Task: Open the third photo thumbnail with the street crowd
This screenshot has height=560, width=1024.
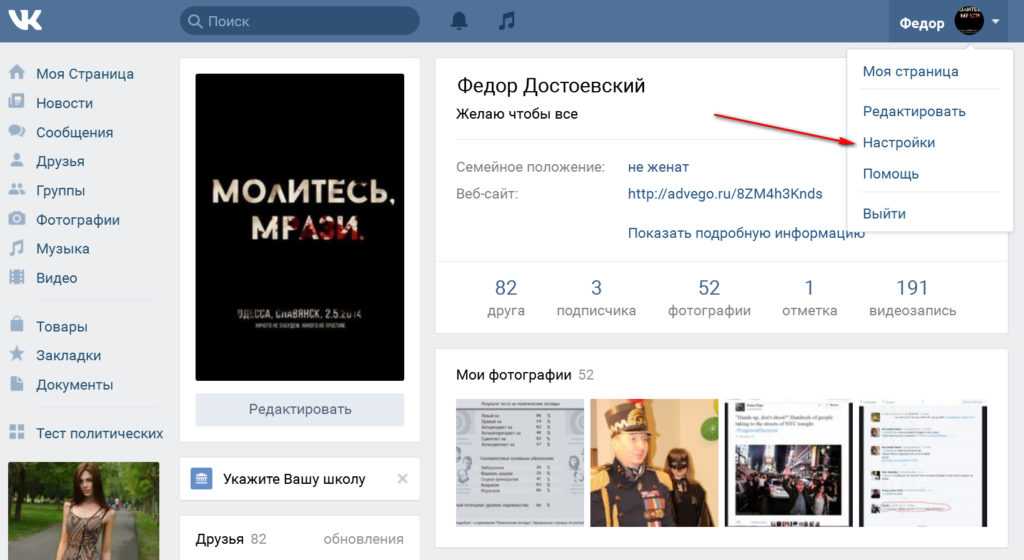Action: [x=789, y=463]
